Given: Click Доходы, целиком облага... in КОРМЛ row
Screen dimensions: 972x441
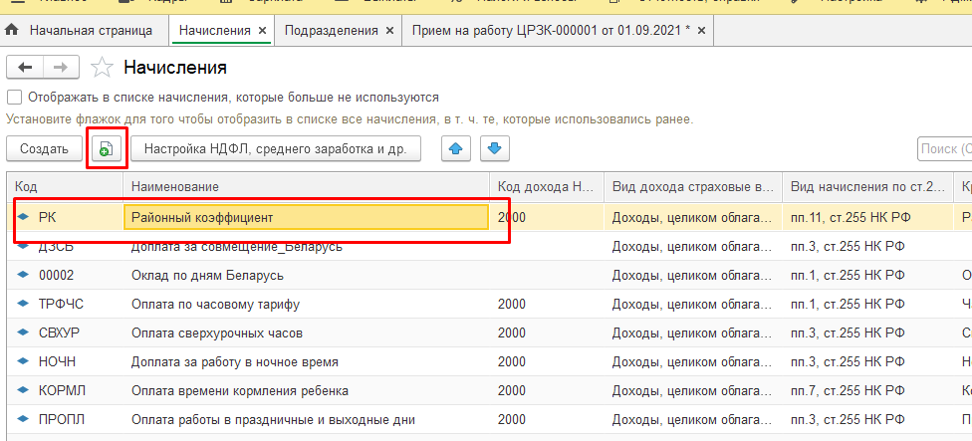Looking at the screenshot, I should click(x=692, y=391).
